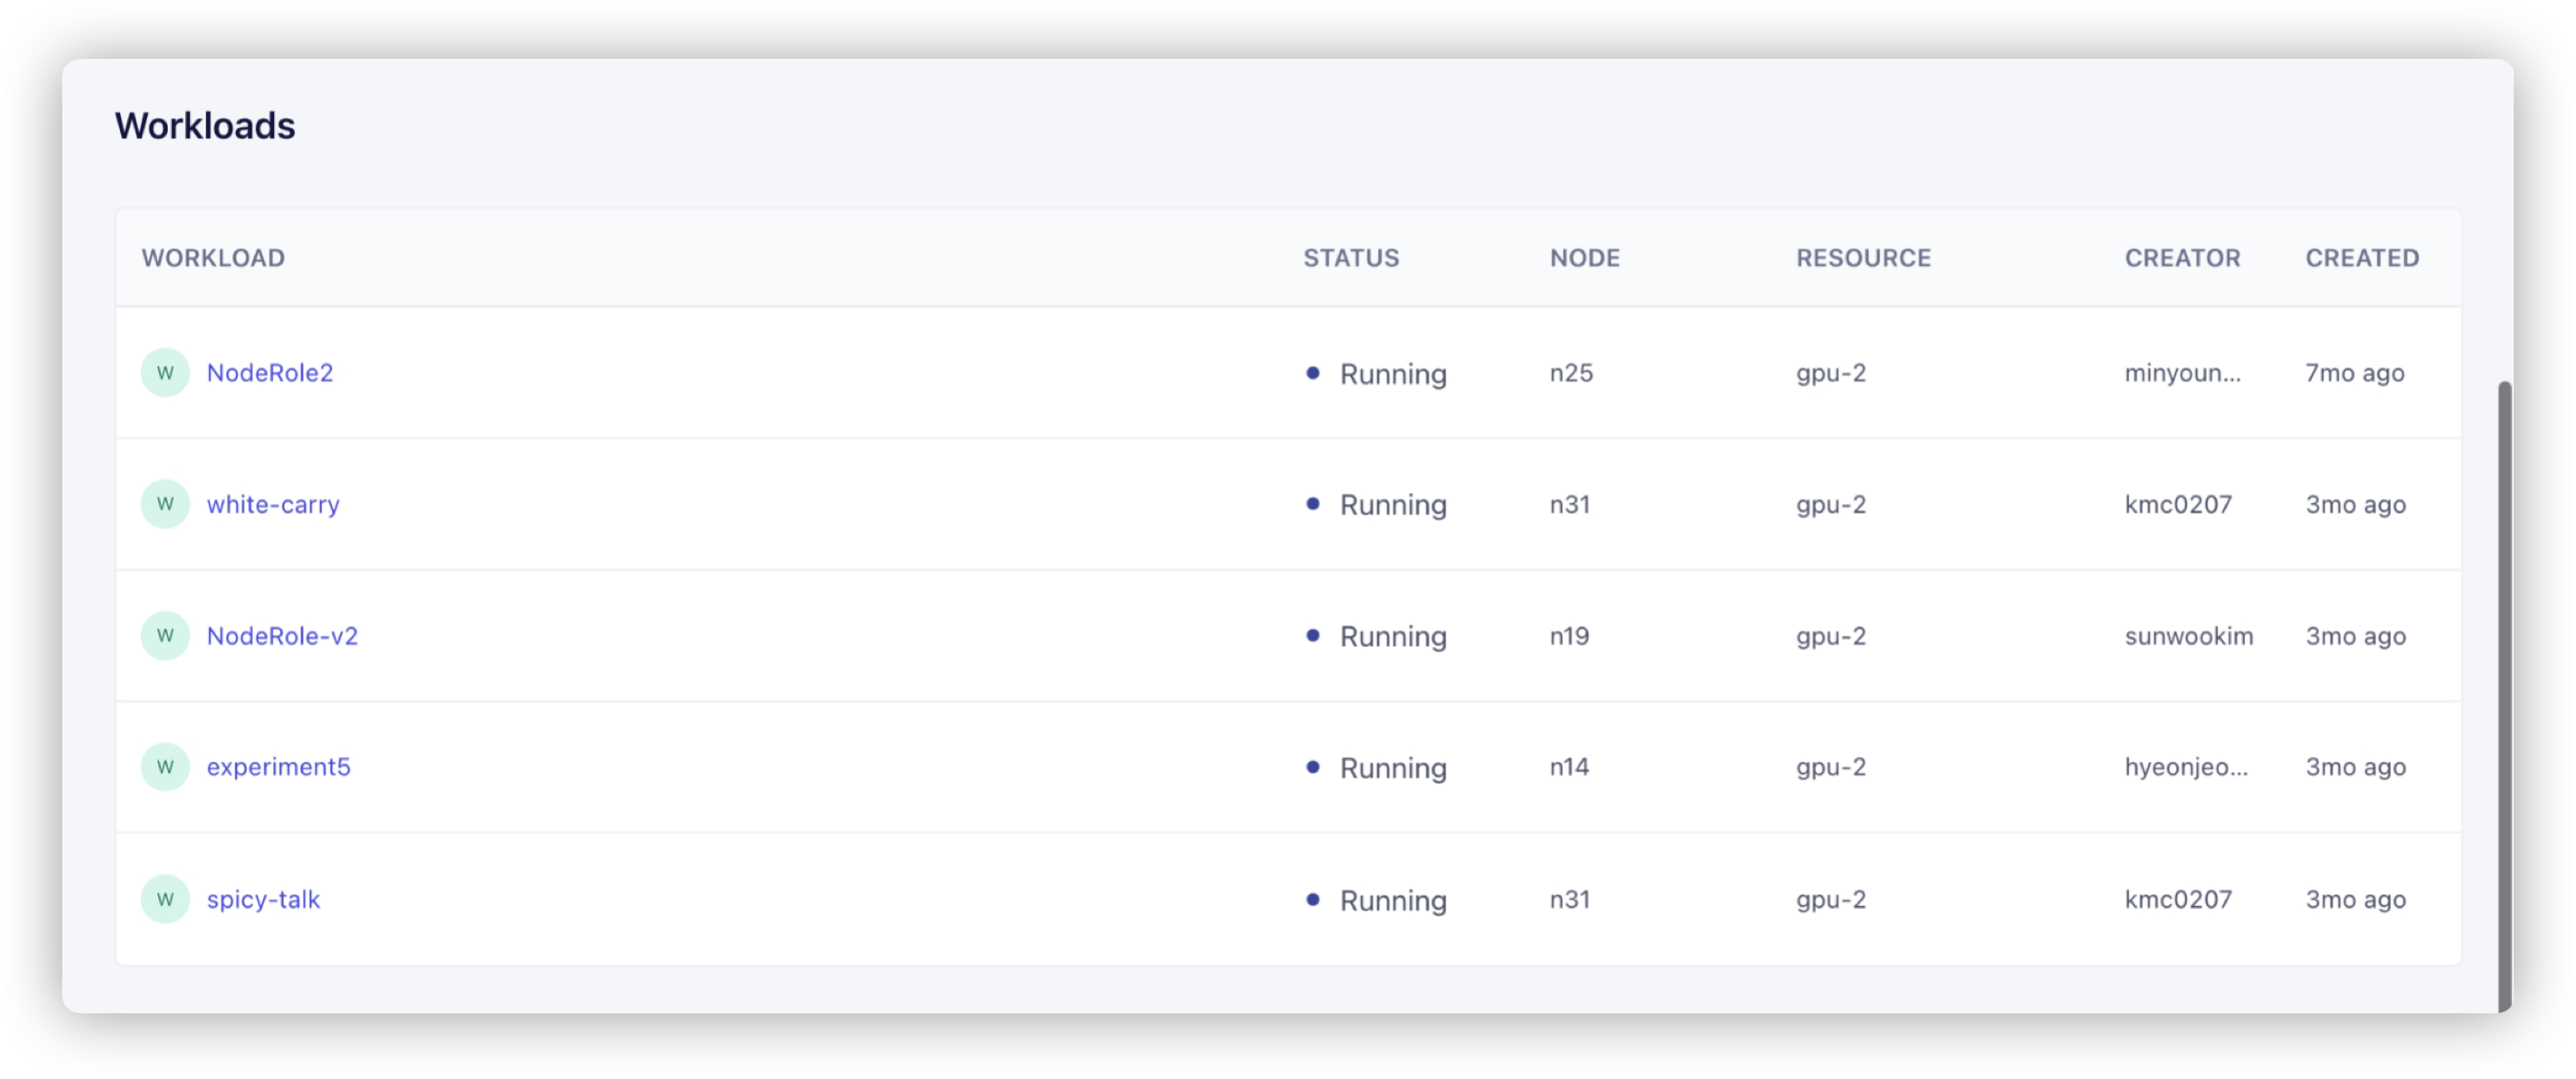The width and height of the screenshot is (2576, 1079).
Task: Click the status dot for white-carry
Action: (1313, 504)
